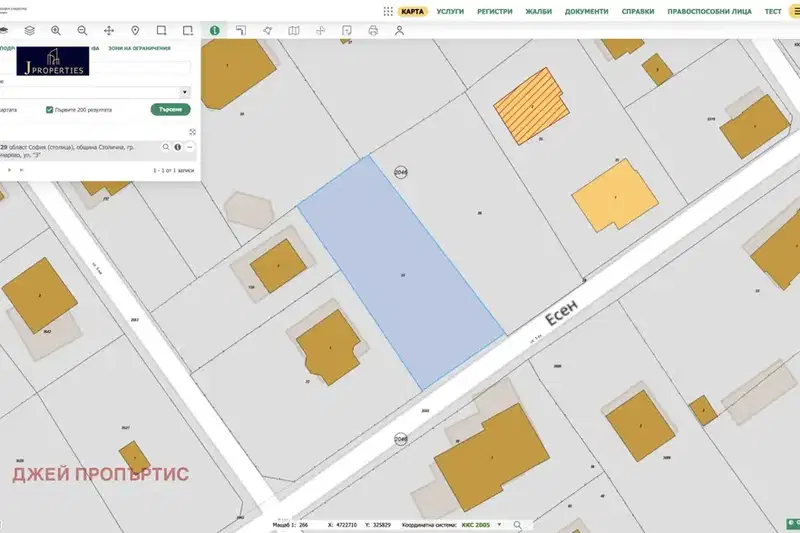The height and width of the screenshot is (533, 800).
Task: Open the user profile icon in toolbar
Action: pos(399,31)
